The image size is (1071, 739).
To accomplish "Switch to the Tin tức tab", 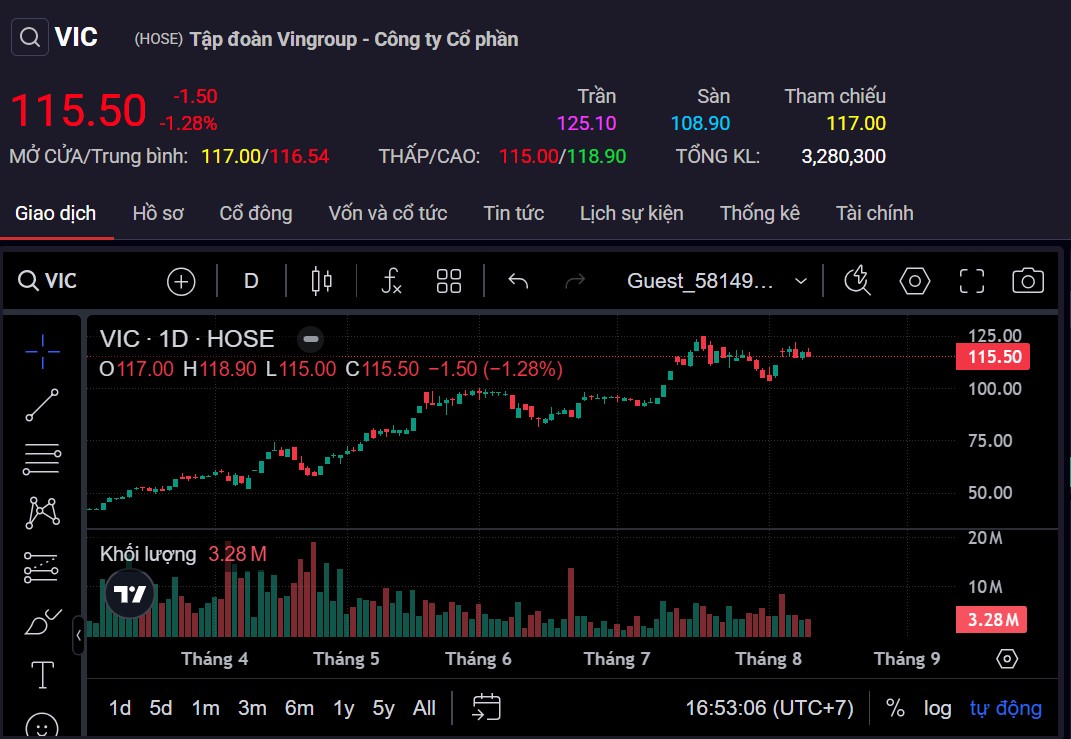I will tap(513, 213).
